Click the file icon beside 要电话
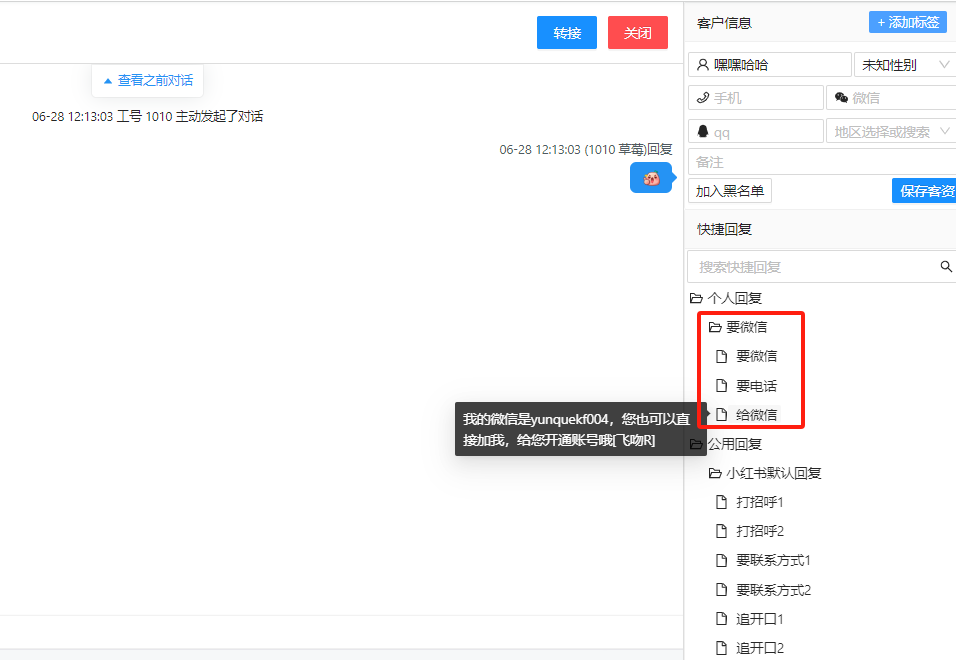 tap(721, 386)
